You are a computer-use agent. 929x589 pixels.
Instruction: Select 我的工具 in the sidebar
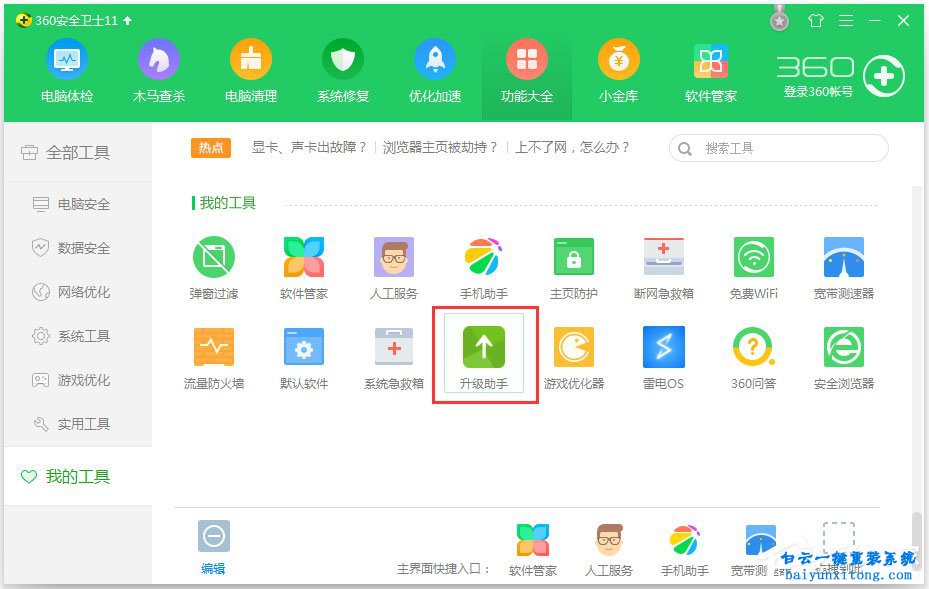(x=64, y=477)
